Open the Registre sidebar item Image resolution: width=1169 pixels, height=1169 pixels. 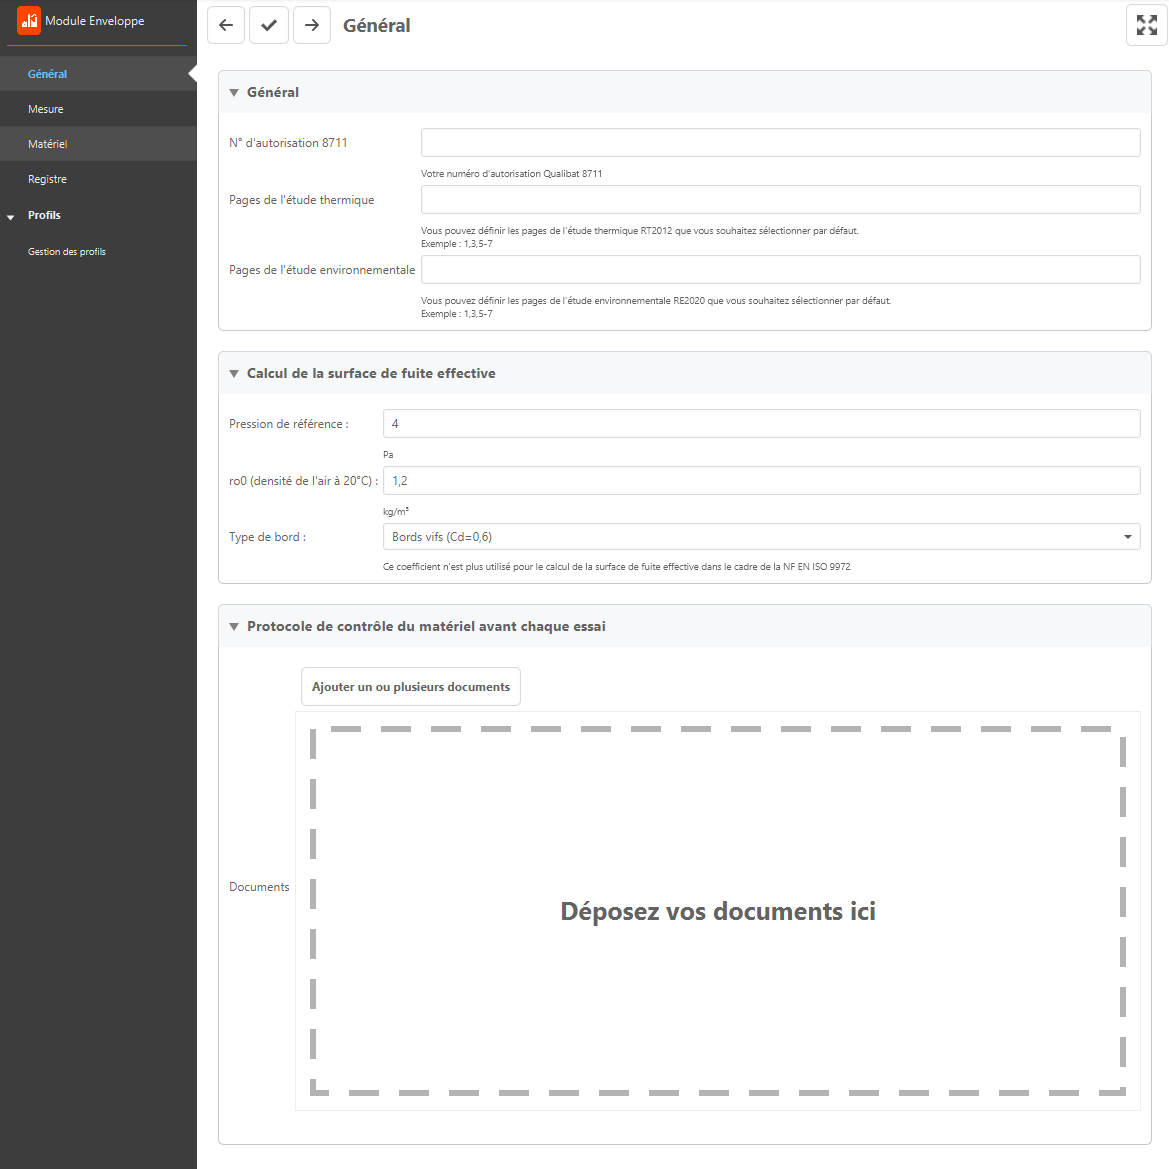pyautogui.click(x=98, y=179)
